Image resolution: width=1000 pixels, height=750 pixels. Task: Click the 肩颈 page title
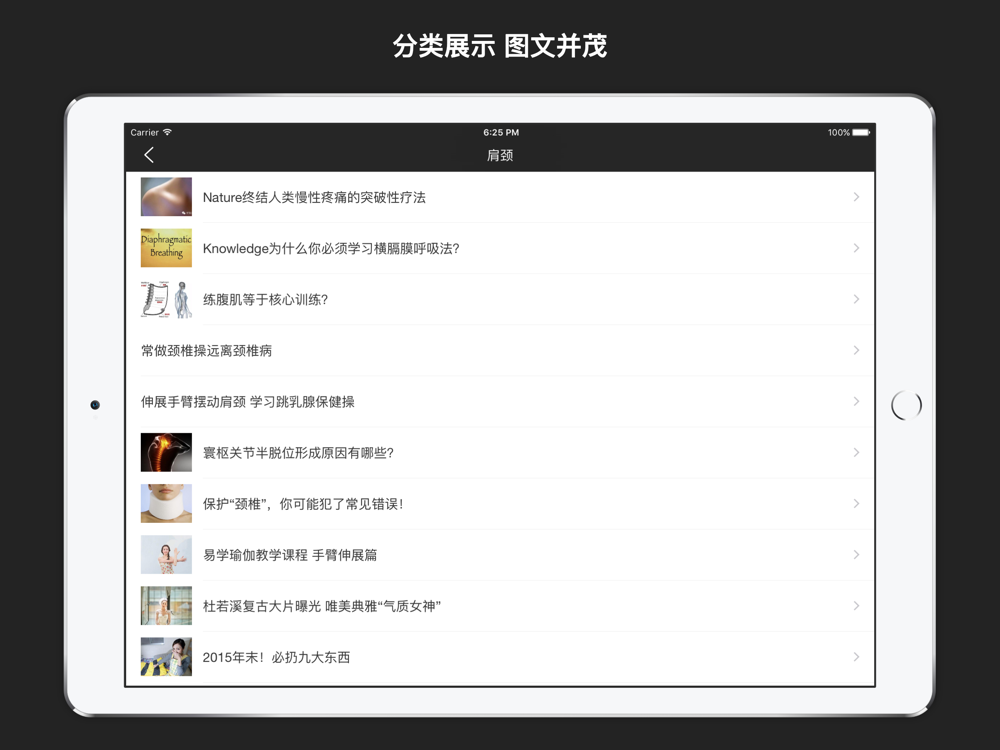(x=500, y=155)
